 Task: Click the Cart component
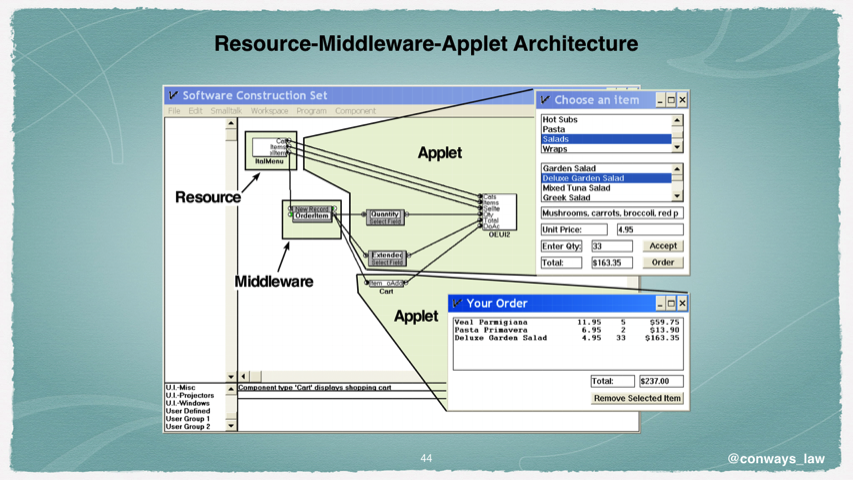click(x=386, y=286)
